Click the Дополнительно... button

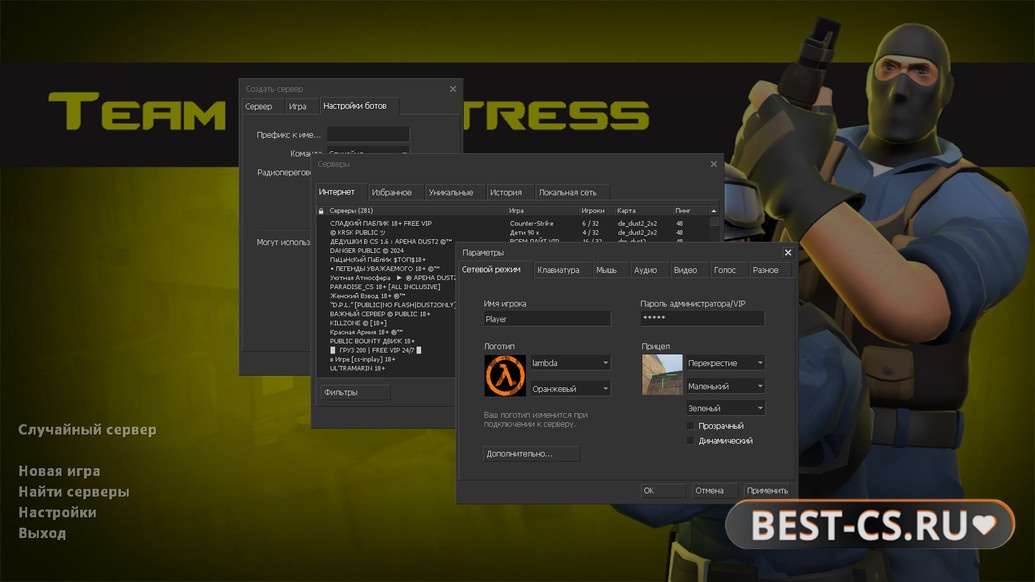(531, 453)
